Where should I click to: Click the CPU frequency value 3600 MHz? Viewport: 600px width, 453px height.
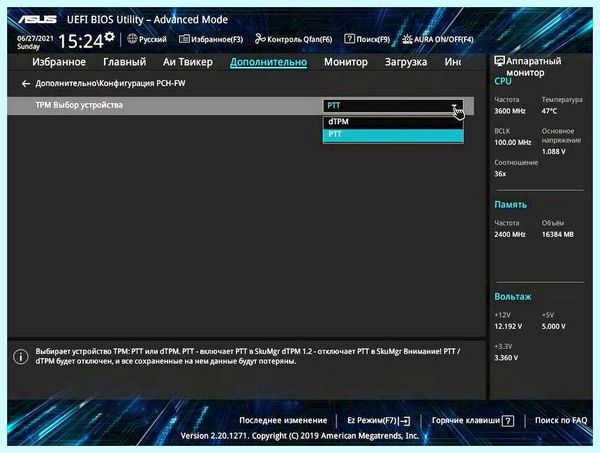[x=509, y=111]
